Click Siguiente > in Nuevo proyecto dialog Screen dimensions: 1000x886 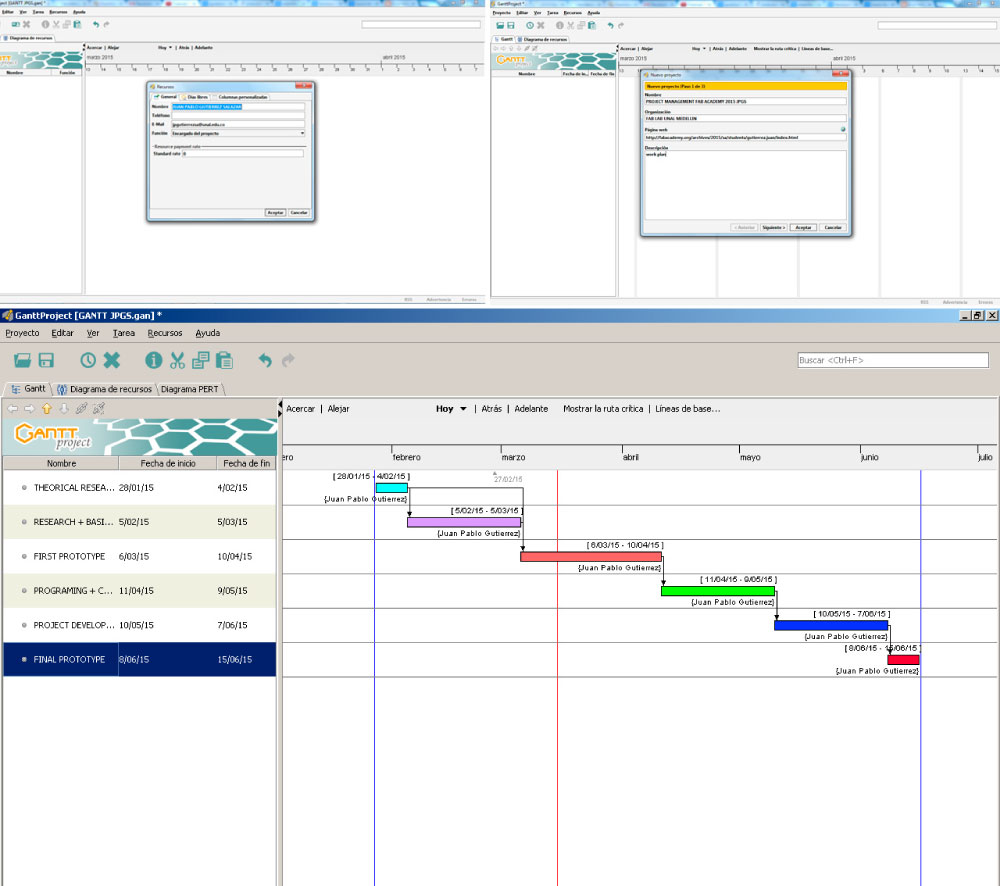tap(773, 228)
